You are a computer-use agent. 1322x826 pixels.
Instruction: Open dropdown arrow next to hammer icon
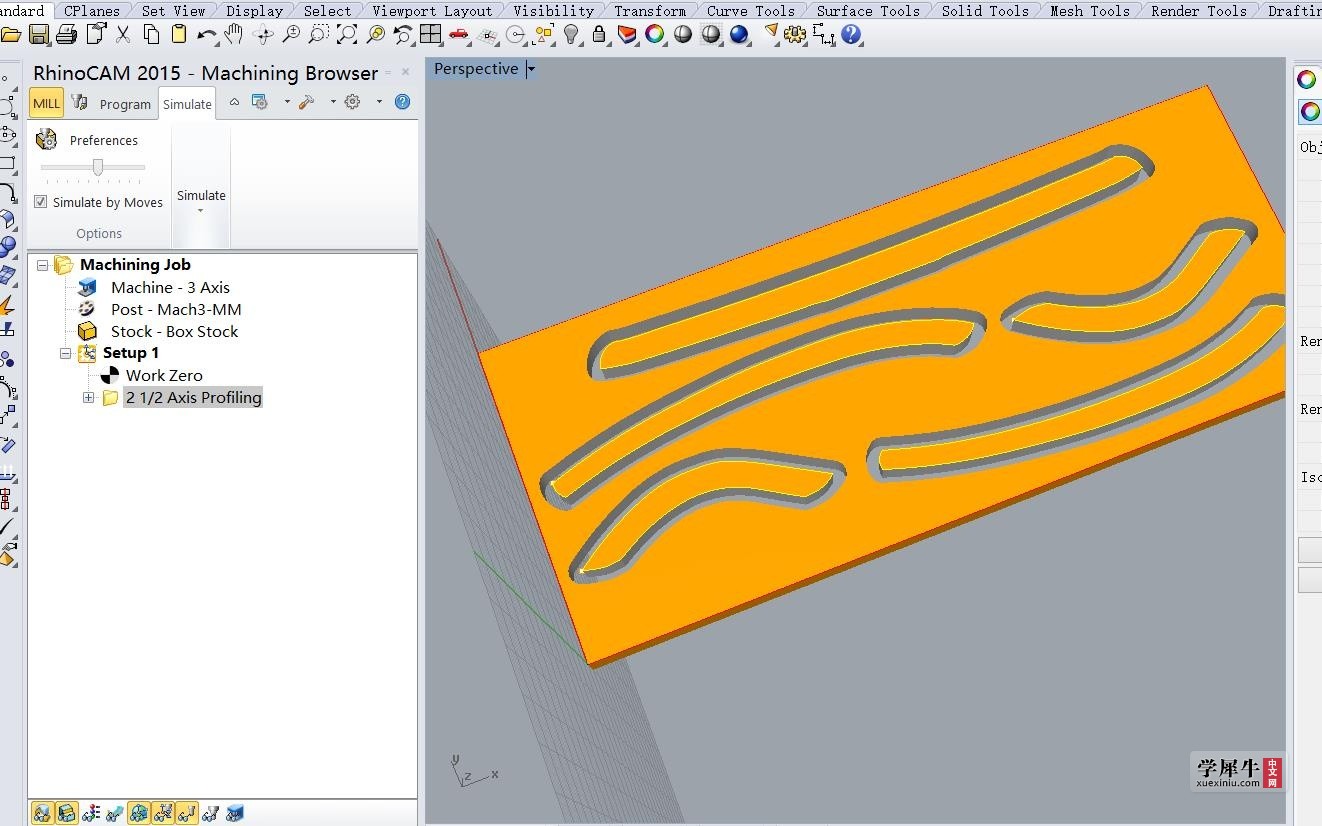(333, 102)
